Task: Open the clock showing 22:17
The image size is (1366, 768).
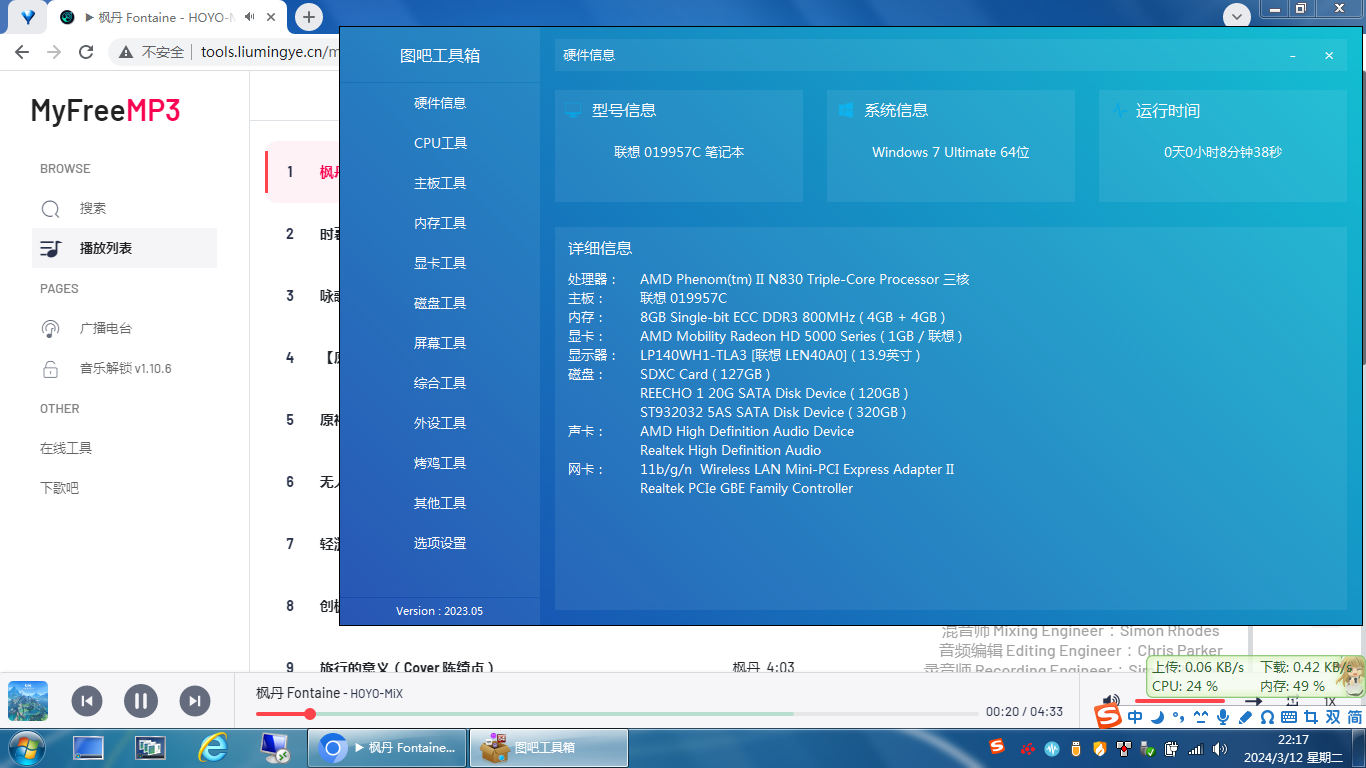Action: tap(1293, 748)
